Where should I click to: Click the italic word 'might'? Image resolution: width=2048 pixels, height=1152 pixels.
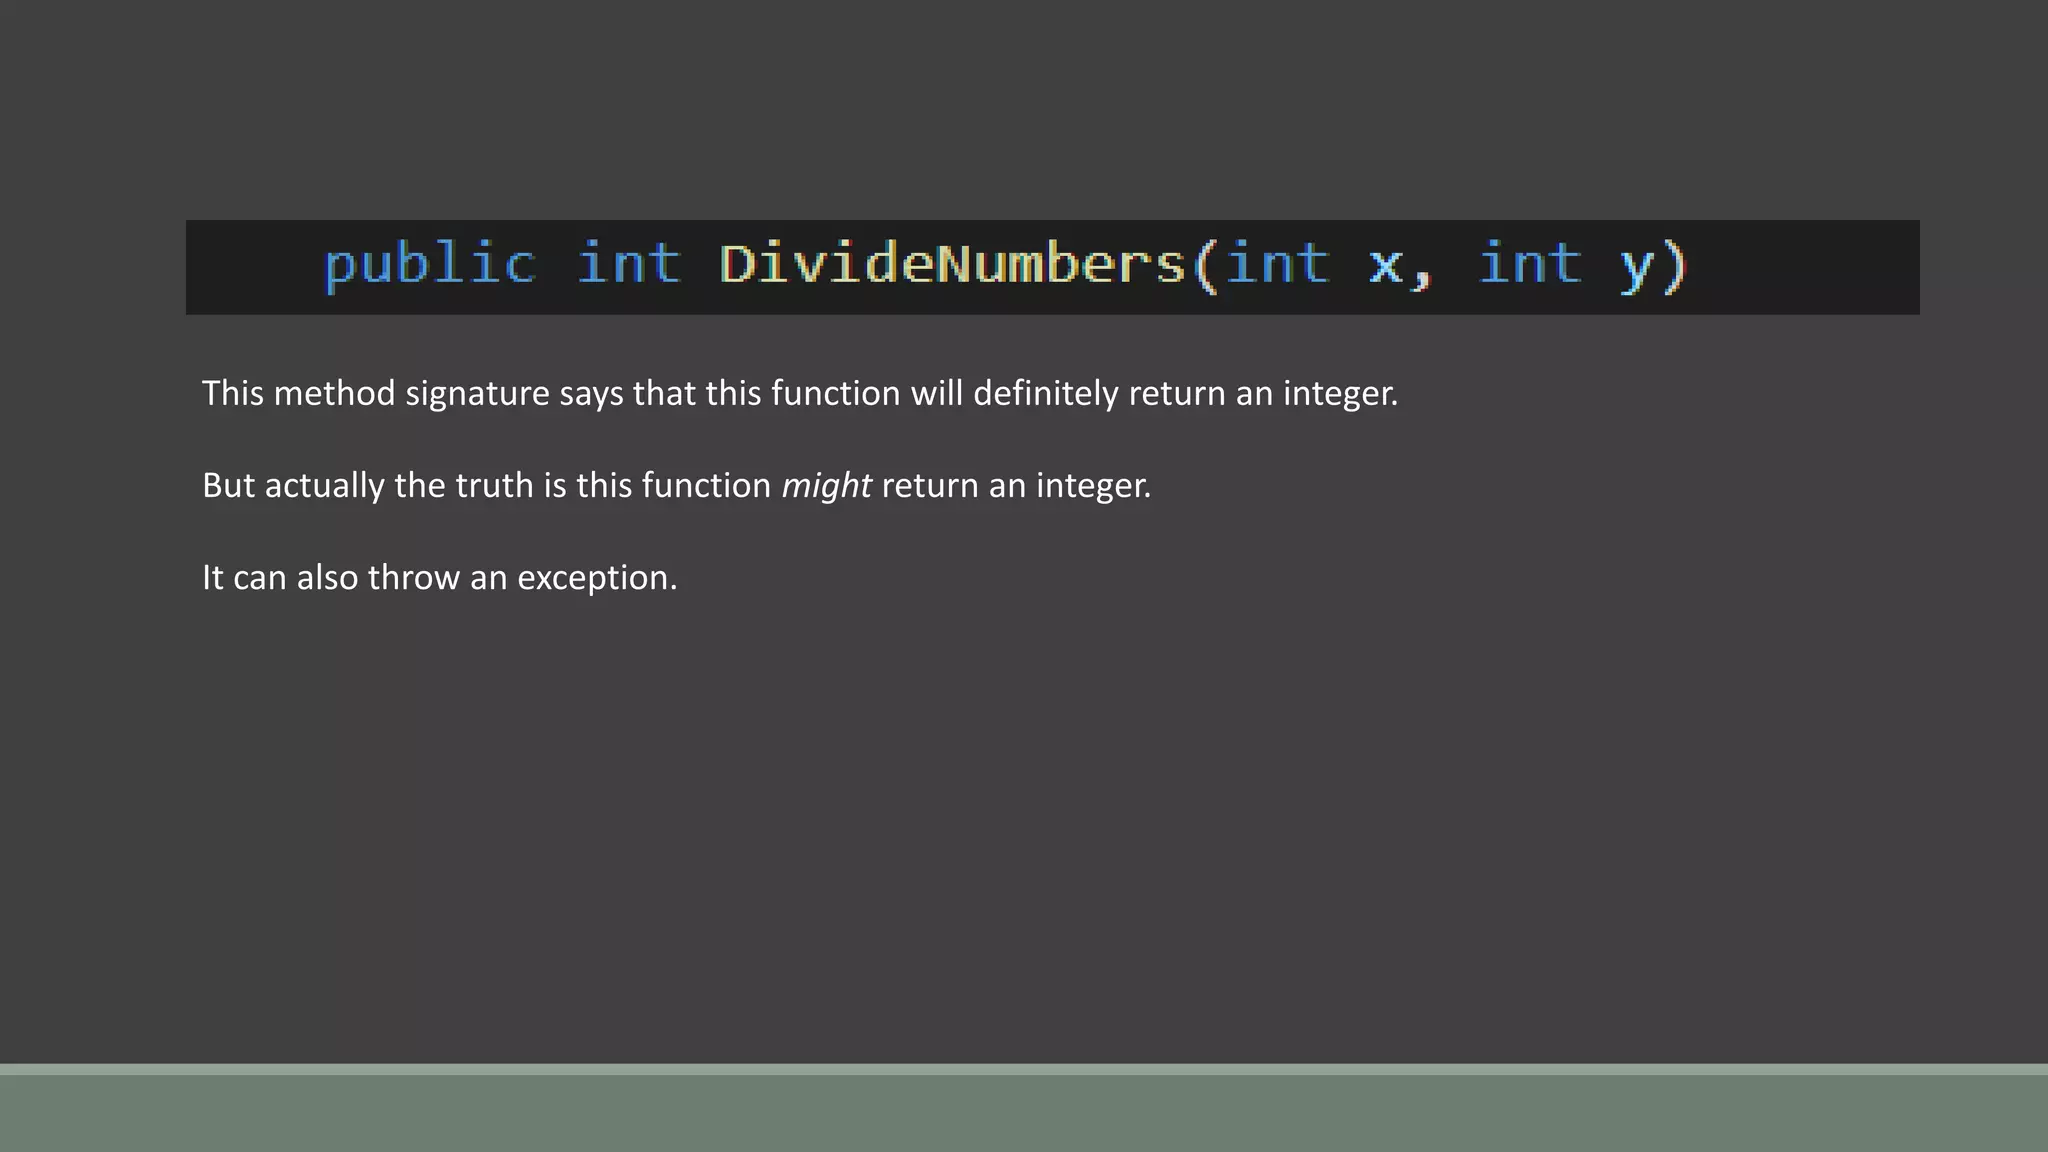tap(826, 486)
